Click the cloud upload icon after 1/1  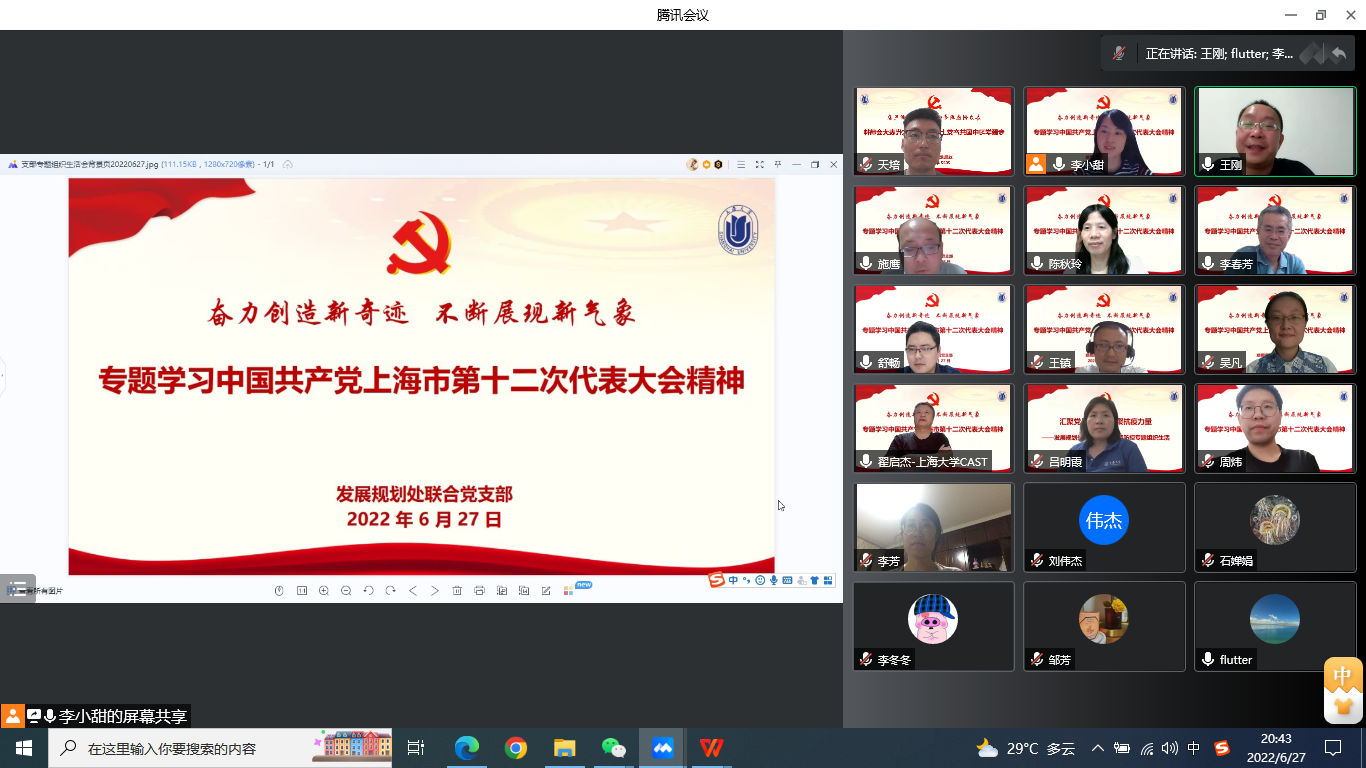click(288, 164)
